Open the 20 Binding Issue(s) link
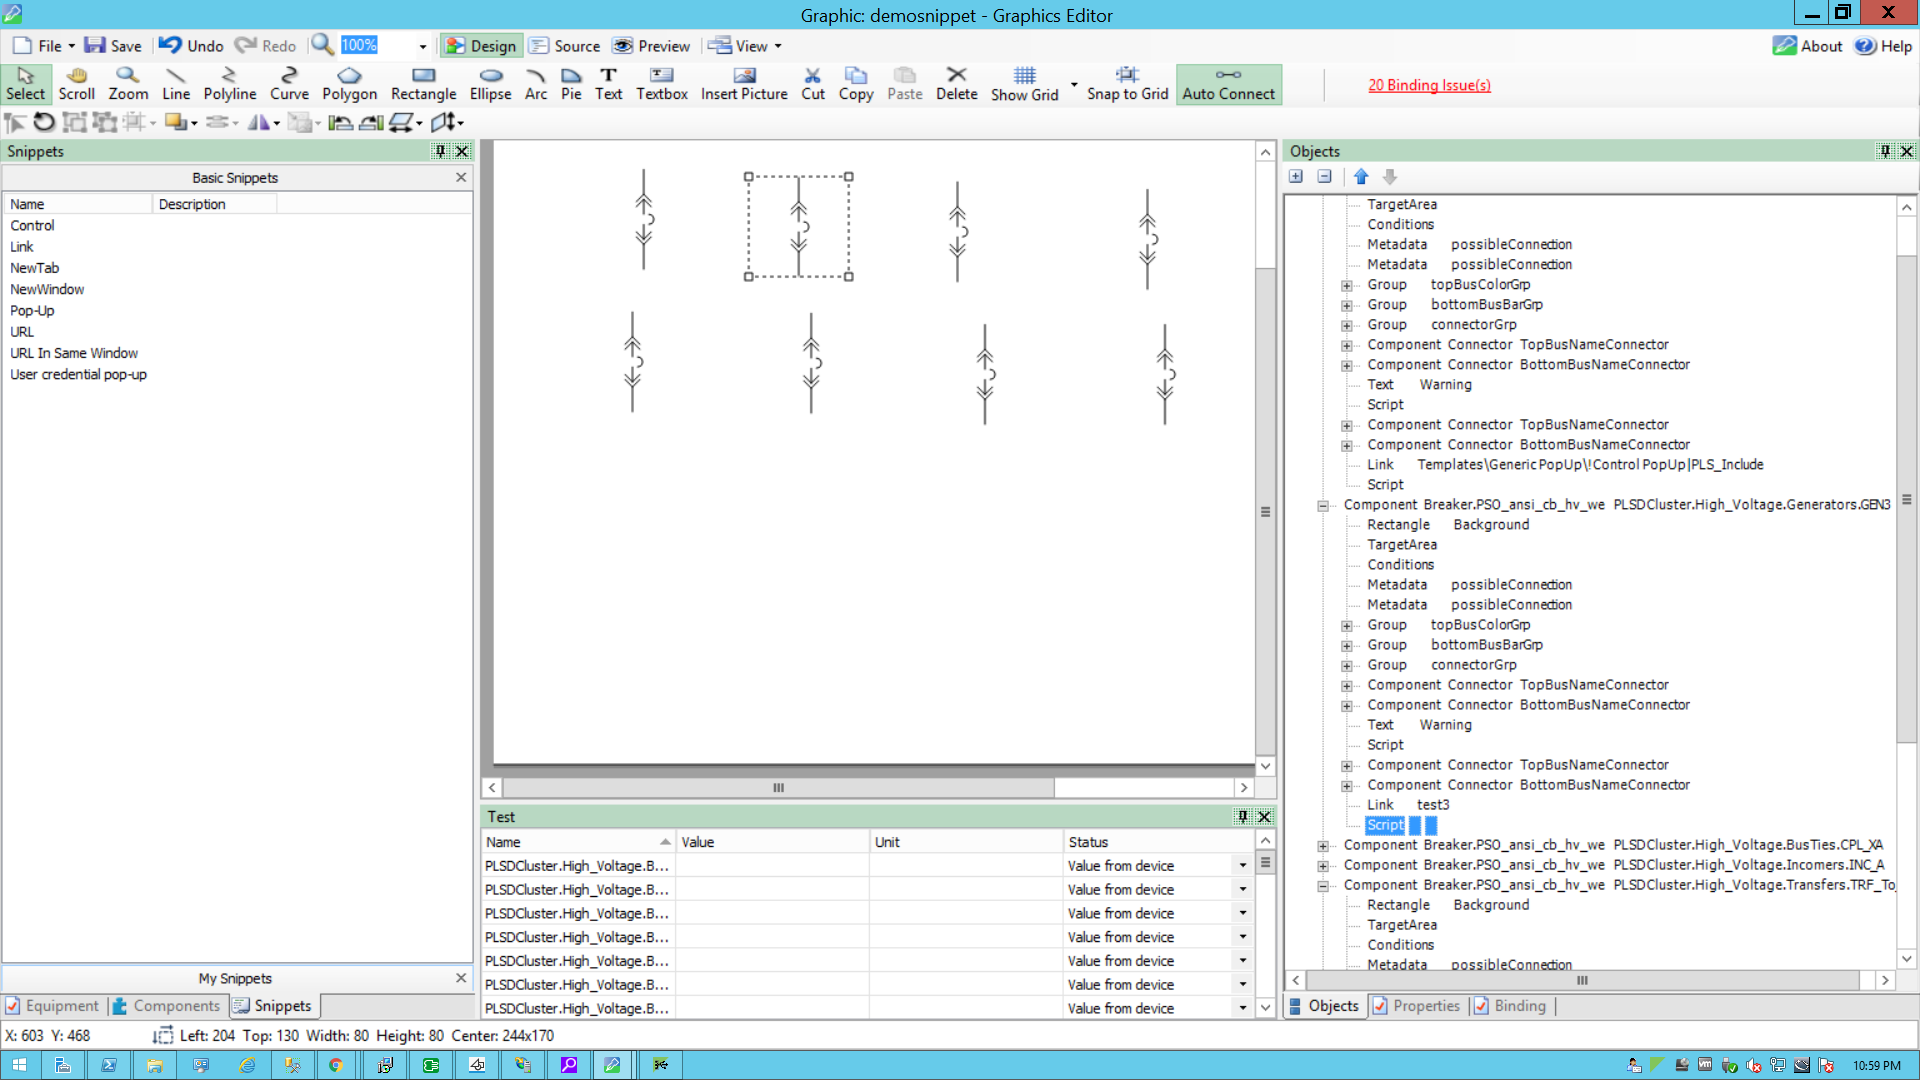This screenshot has width=1920, height=1080. [1429, 85]
